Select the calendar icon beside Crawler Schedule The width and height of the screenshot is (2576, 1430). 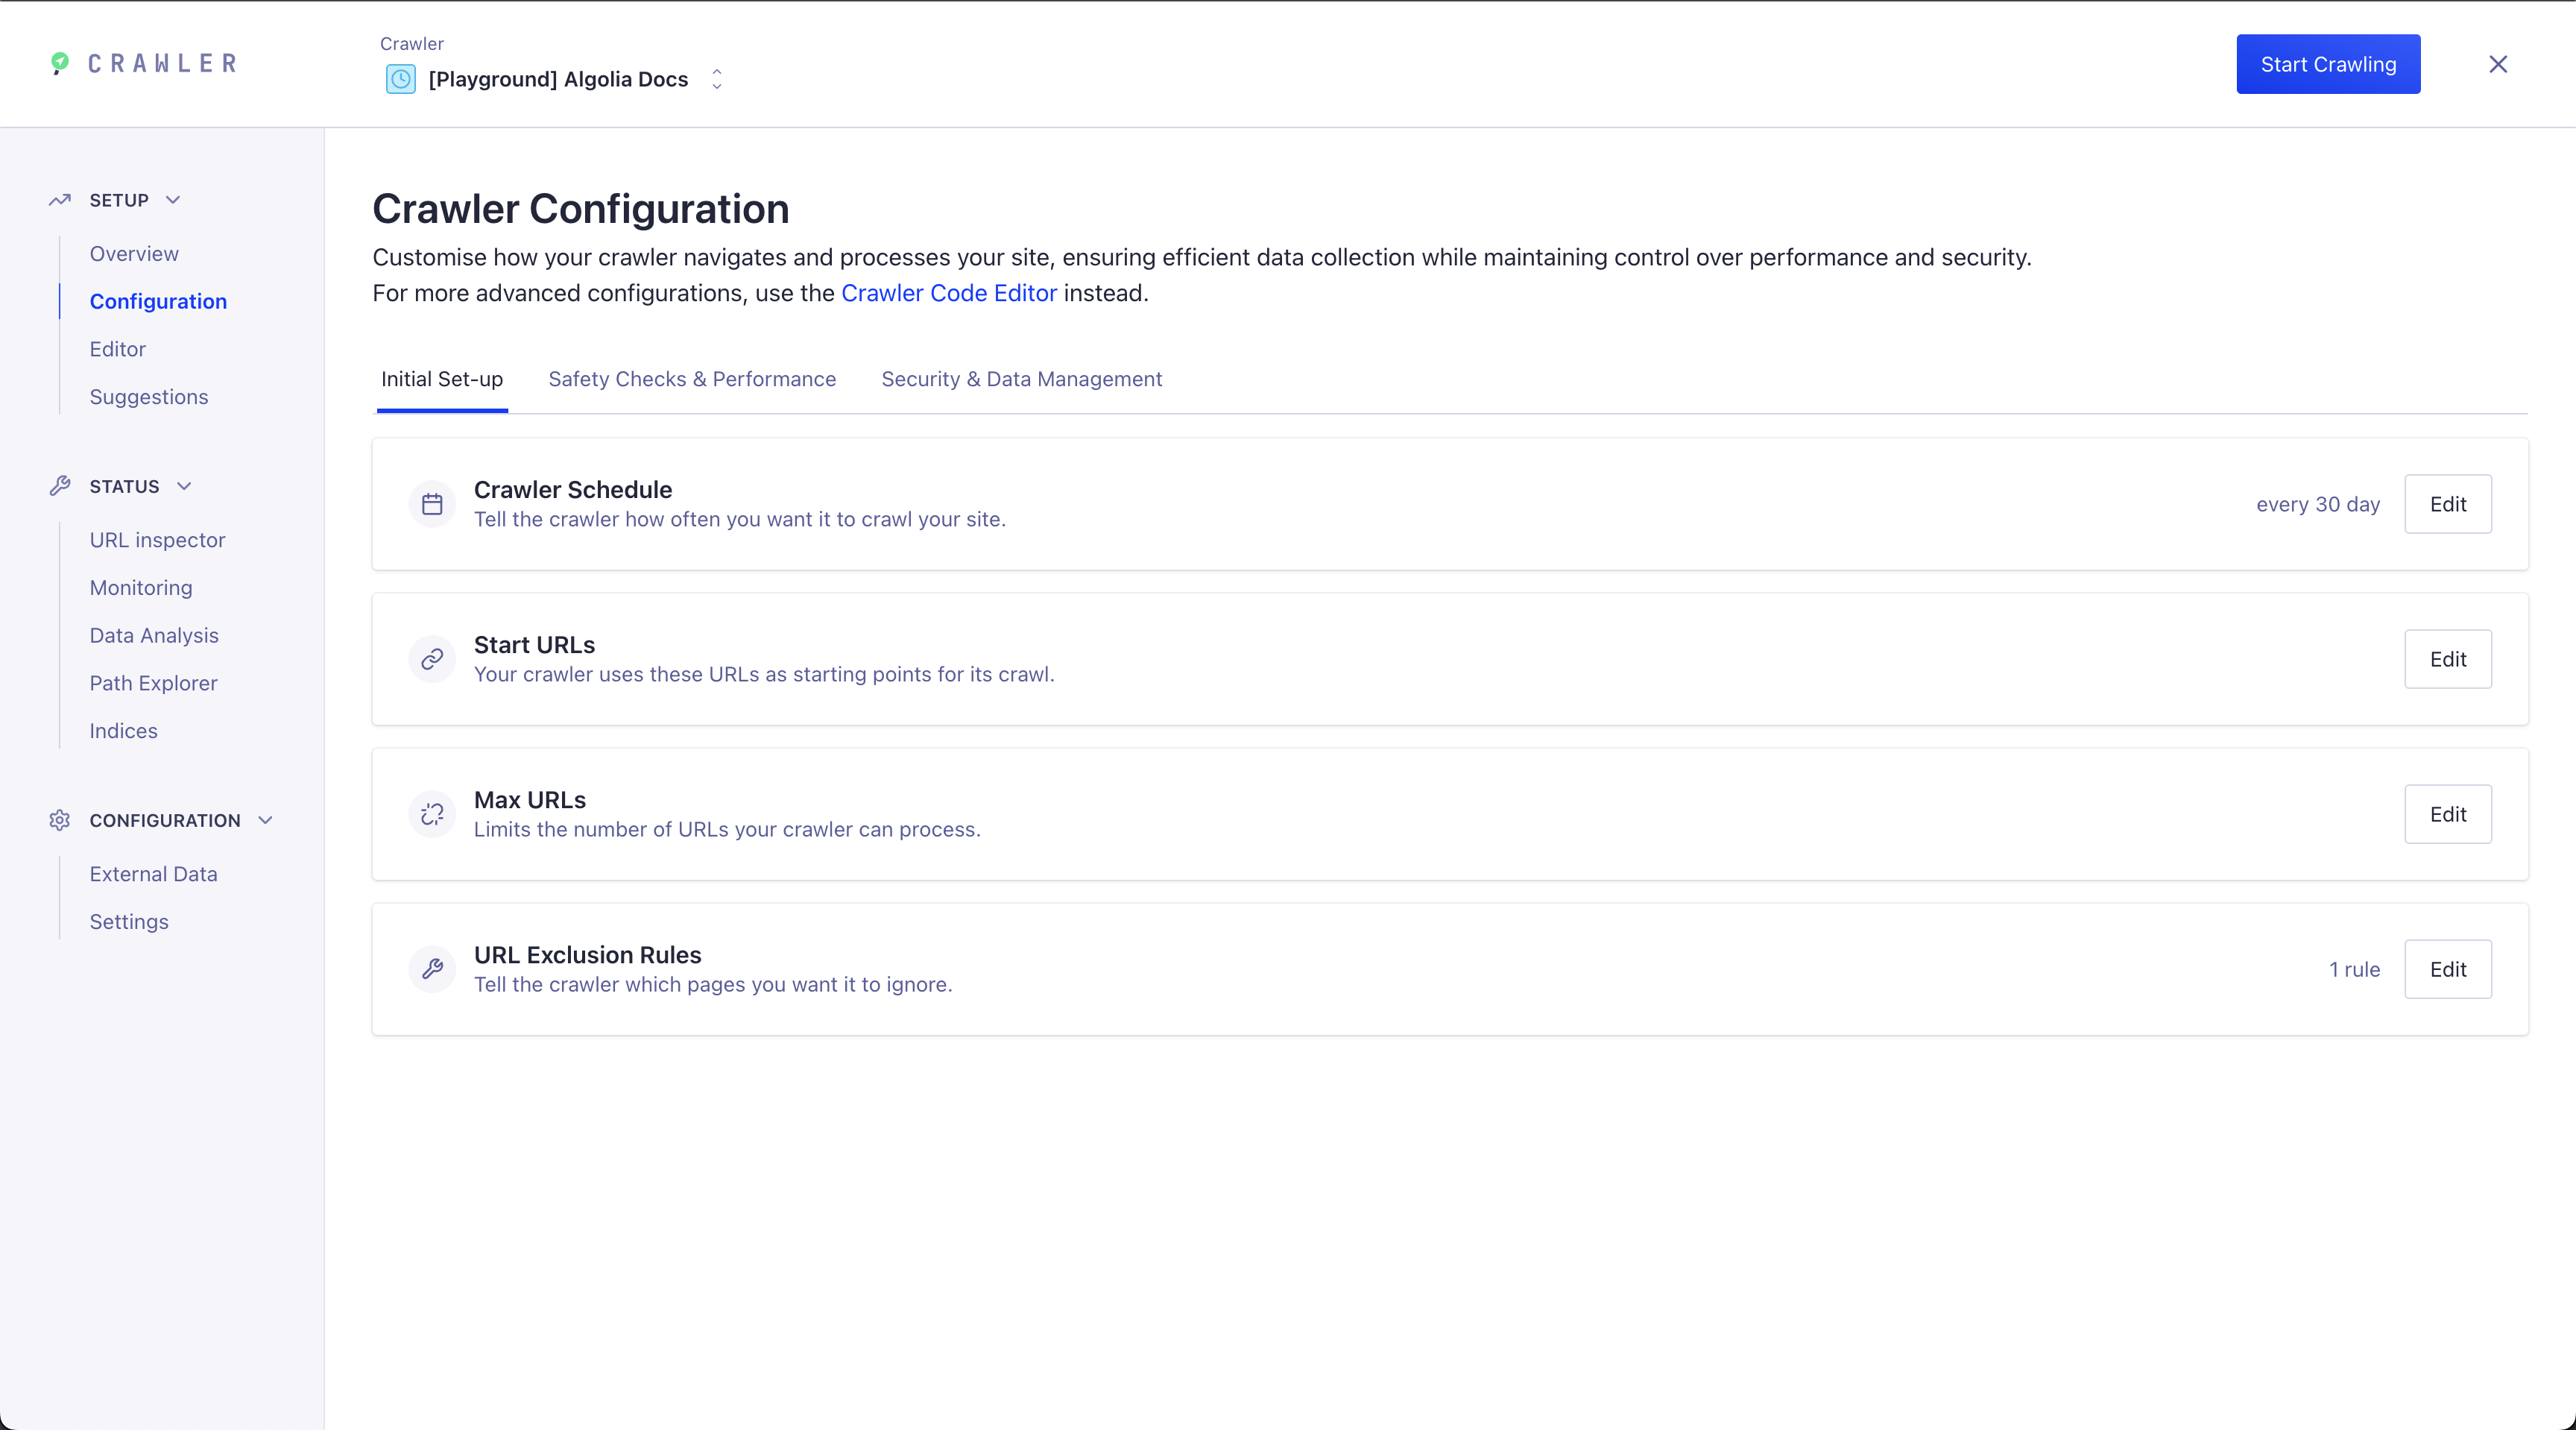[432, 504]
